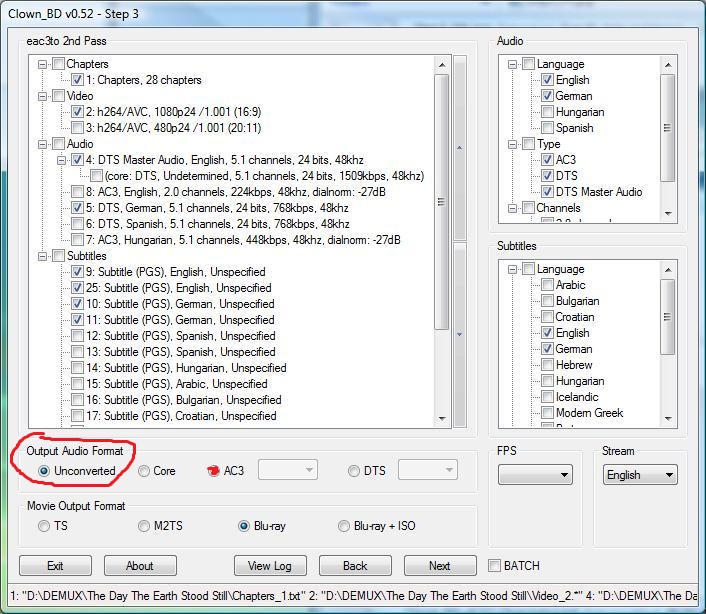The image size is (706, 614).
Task: Uncheck DTS Master Audio type filter
Action: (x=547, y=192)
